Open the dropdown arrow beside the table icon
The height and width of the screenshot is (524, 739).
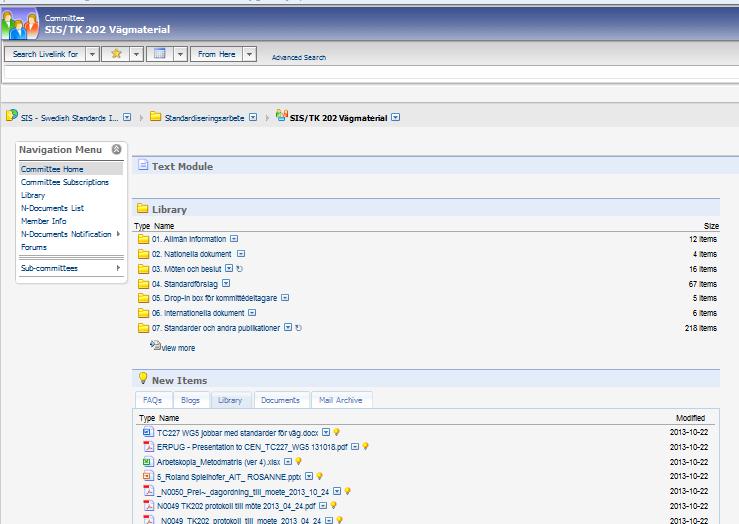pos(181,54)
